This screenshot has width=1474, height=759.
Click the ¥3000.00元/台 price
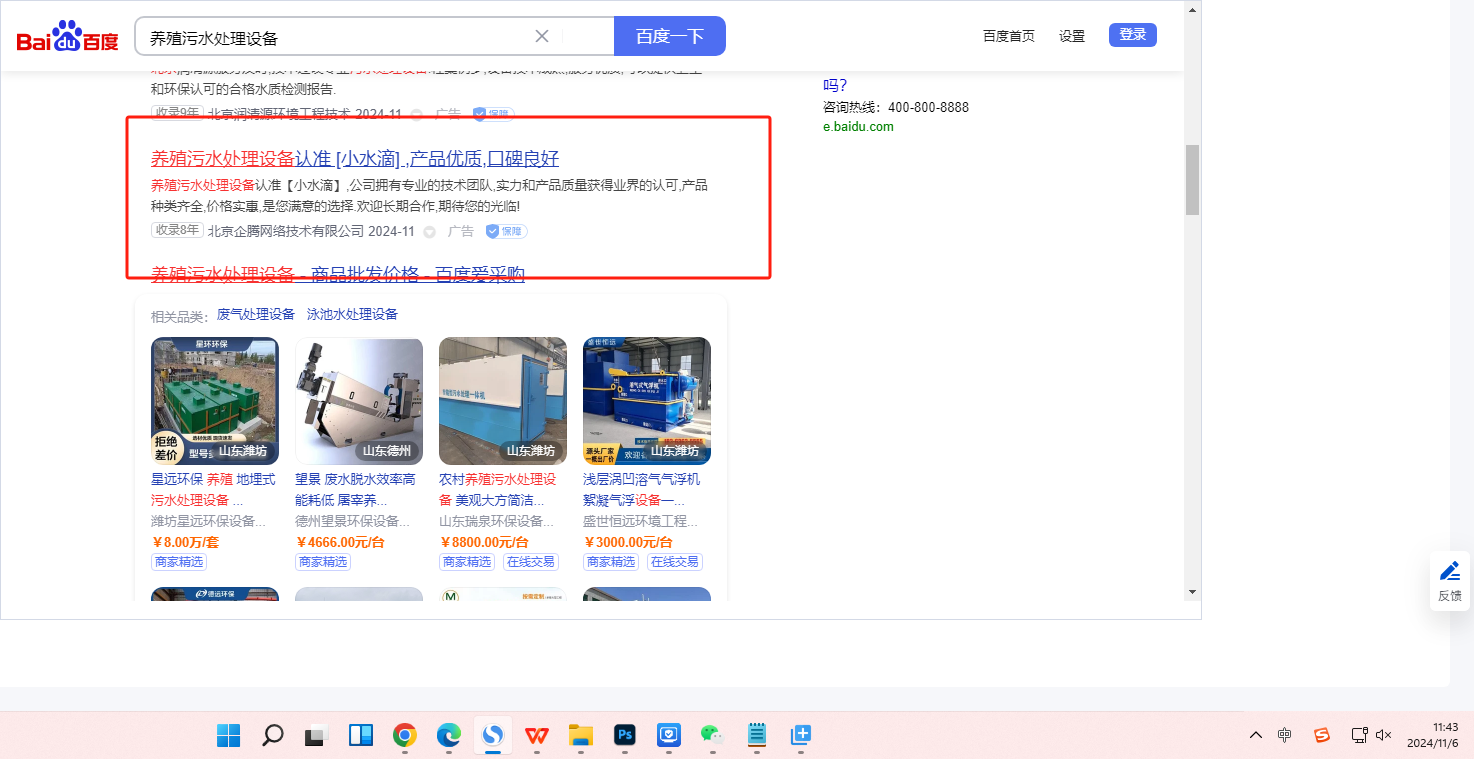[x=628, y=542]
